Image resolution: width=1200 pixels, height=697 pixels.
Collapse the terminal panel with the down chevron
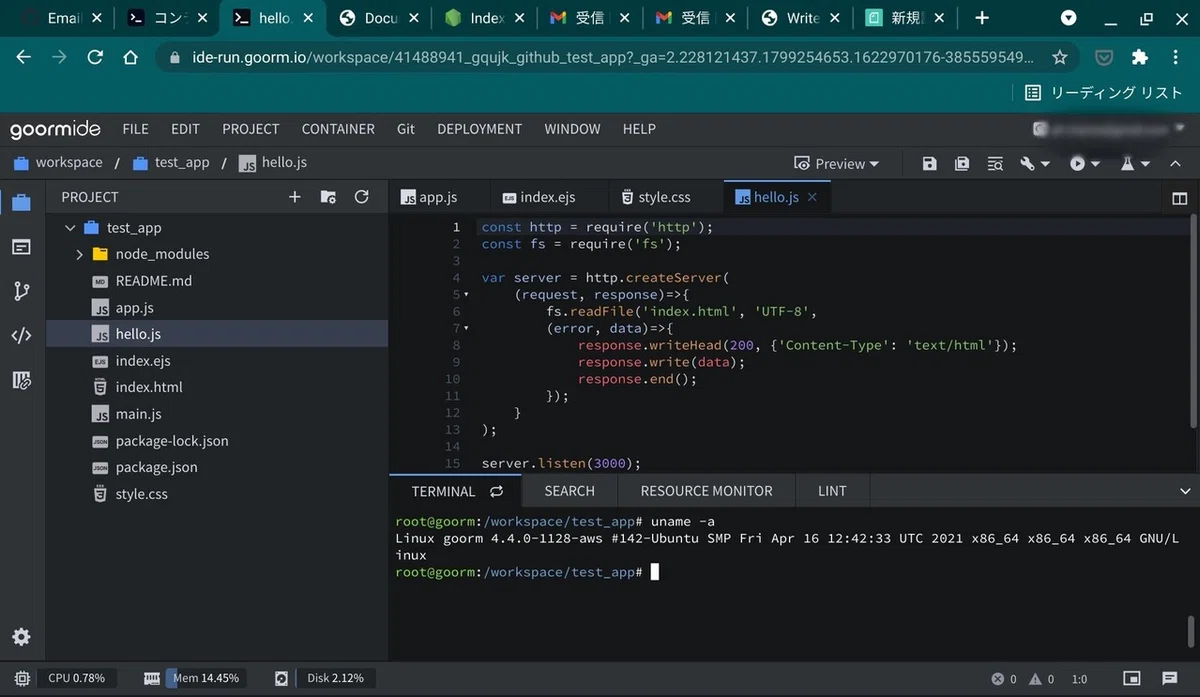click(x=1186, y=491)
